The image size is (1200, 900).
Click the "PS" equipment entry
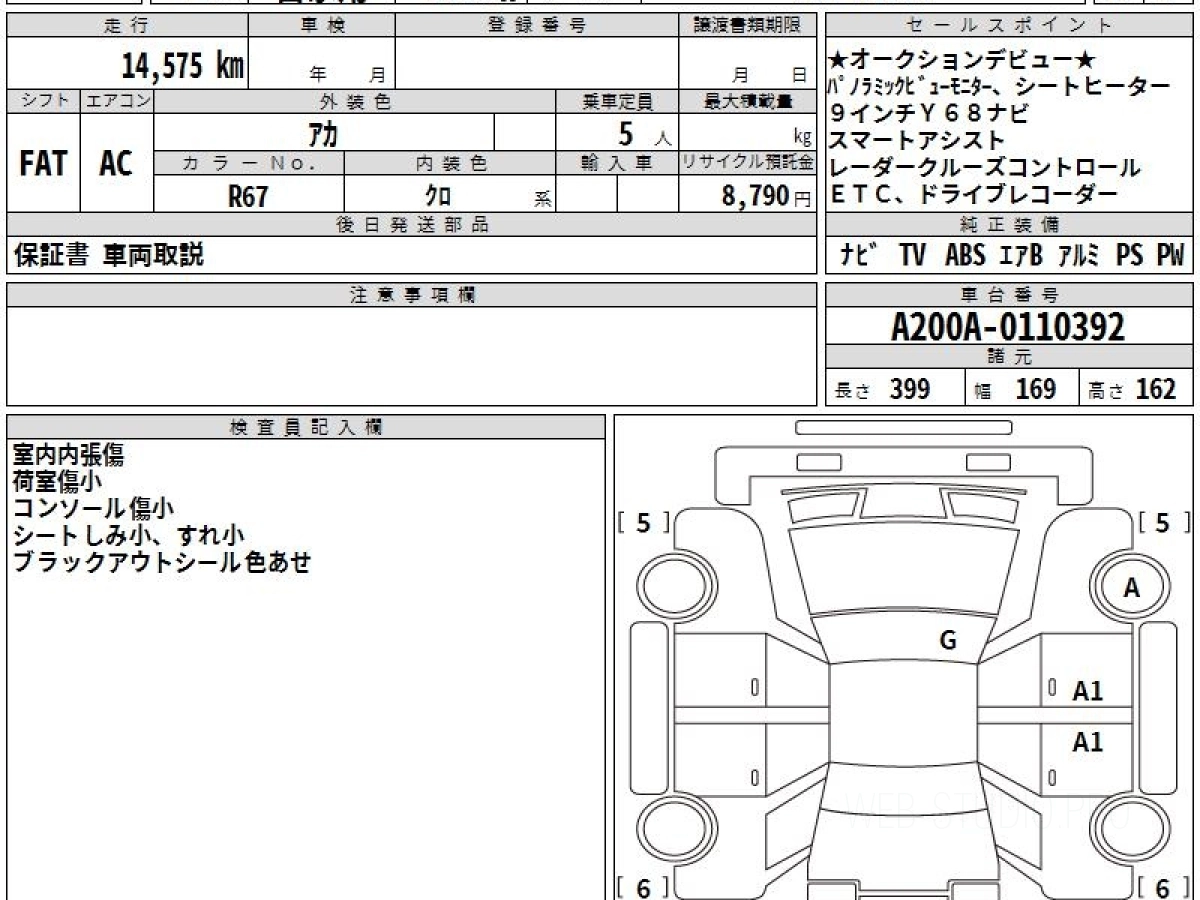[1130, 256]
